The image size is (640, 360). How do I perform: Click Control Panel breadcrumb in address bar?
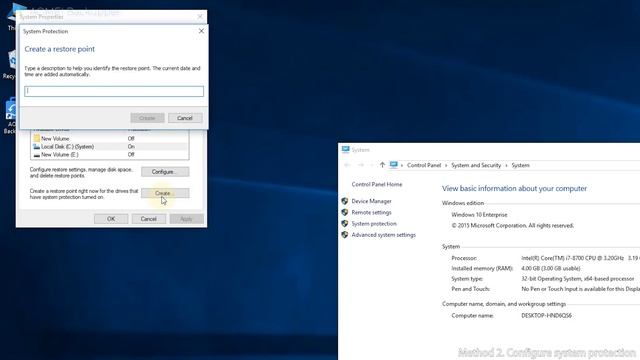424,165
